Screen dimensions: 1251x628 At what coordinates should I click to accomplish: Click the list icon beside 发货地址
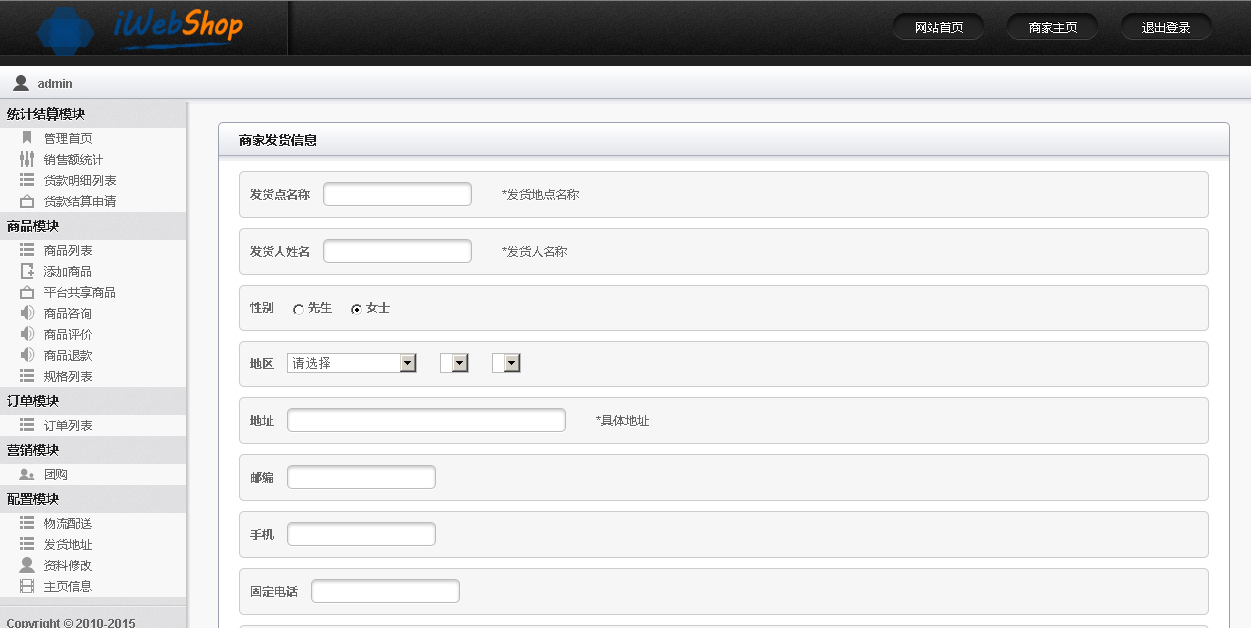coord(27,544)
